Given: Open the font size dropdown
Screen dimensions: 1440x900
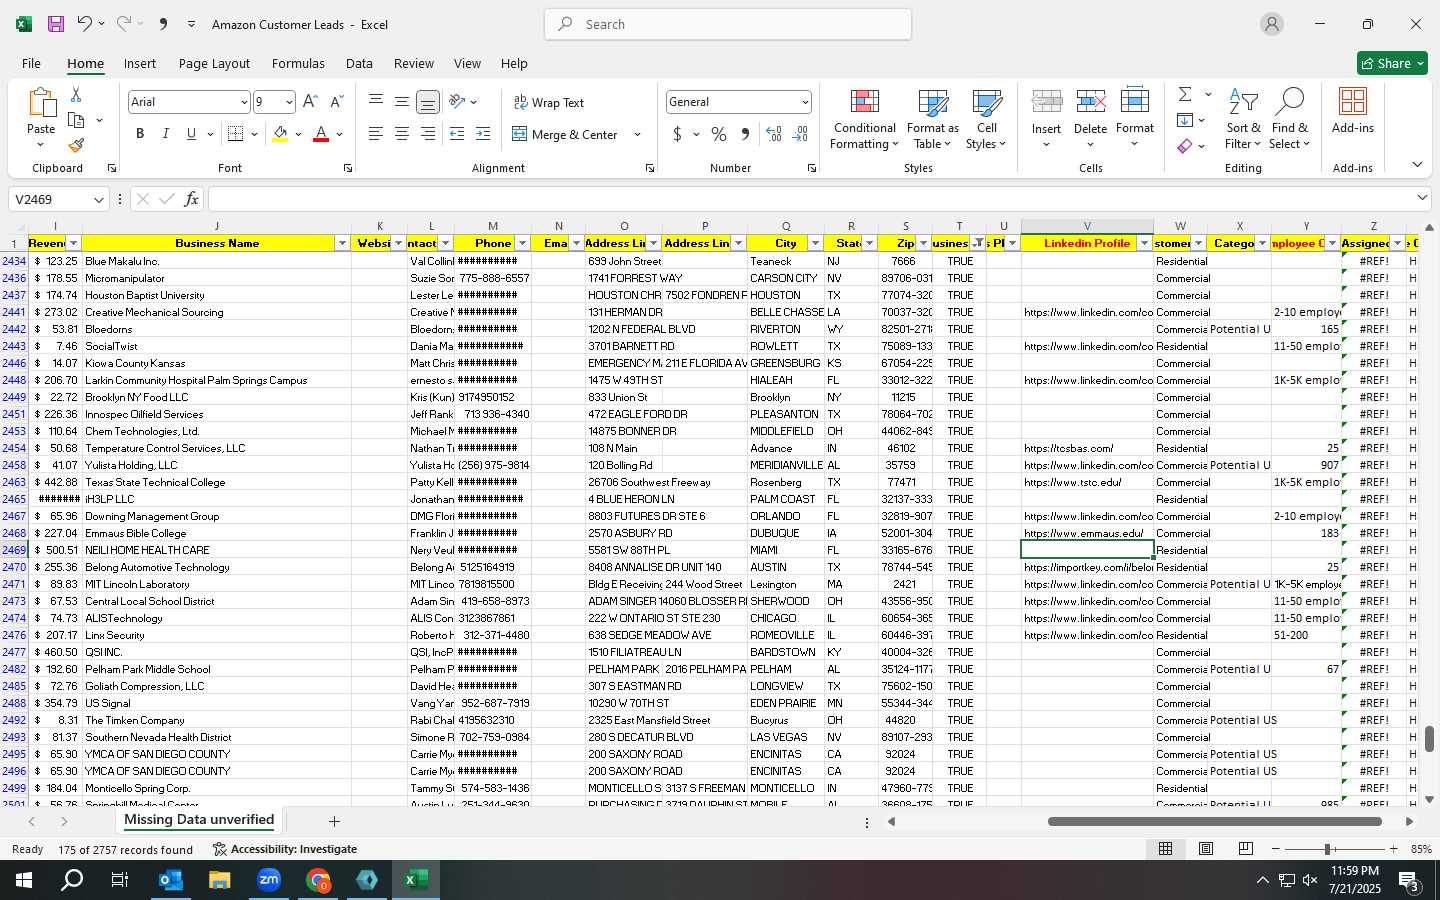Looking at the screenshot, I should click(289, 102).
